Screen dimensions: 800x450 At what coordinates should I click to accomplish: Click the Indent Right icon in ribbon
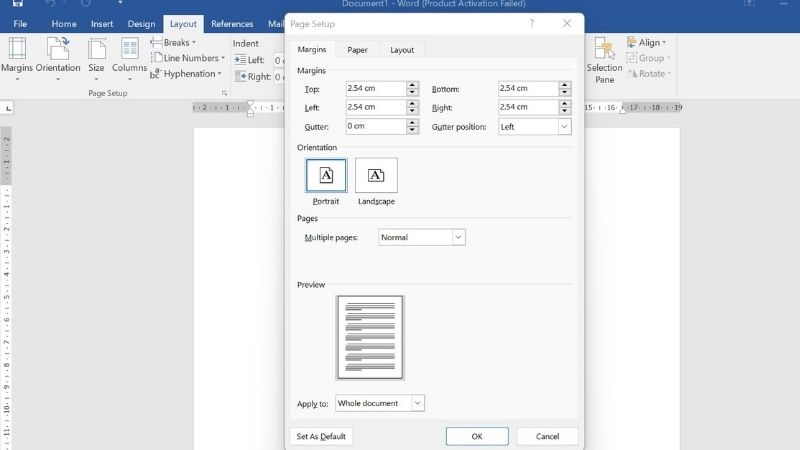[240, 77]
